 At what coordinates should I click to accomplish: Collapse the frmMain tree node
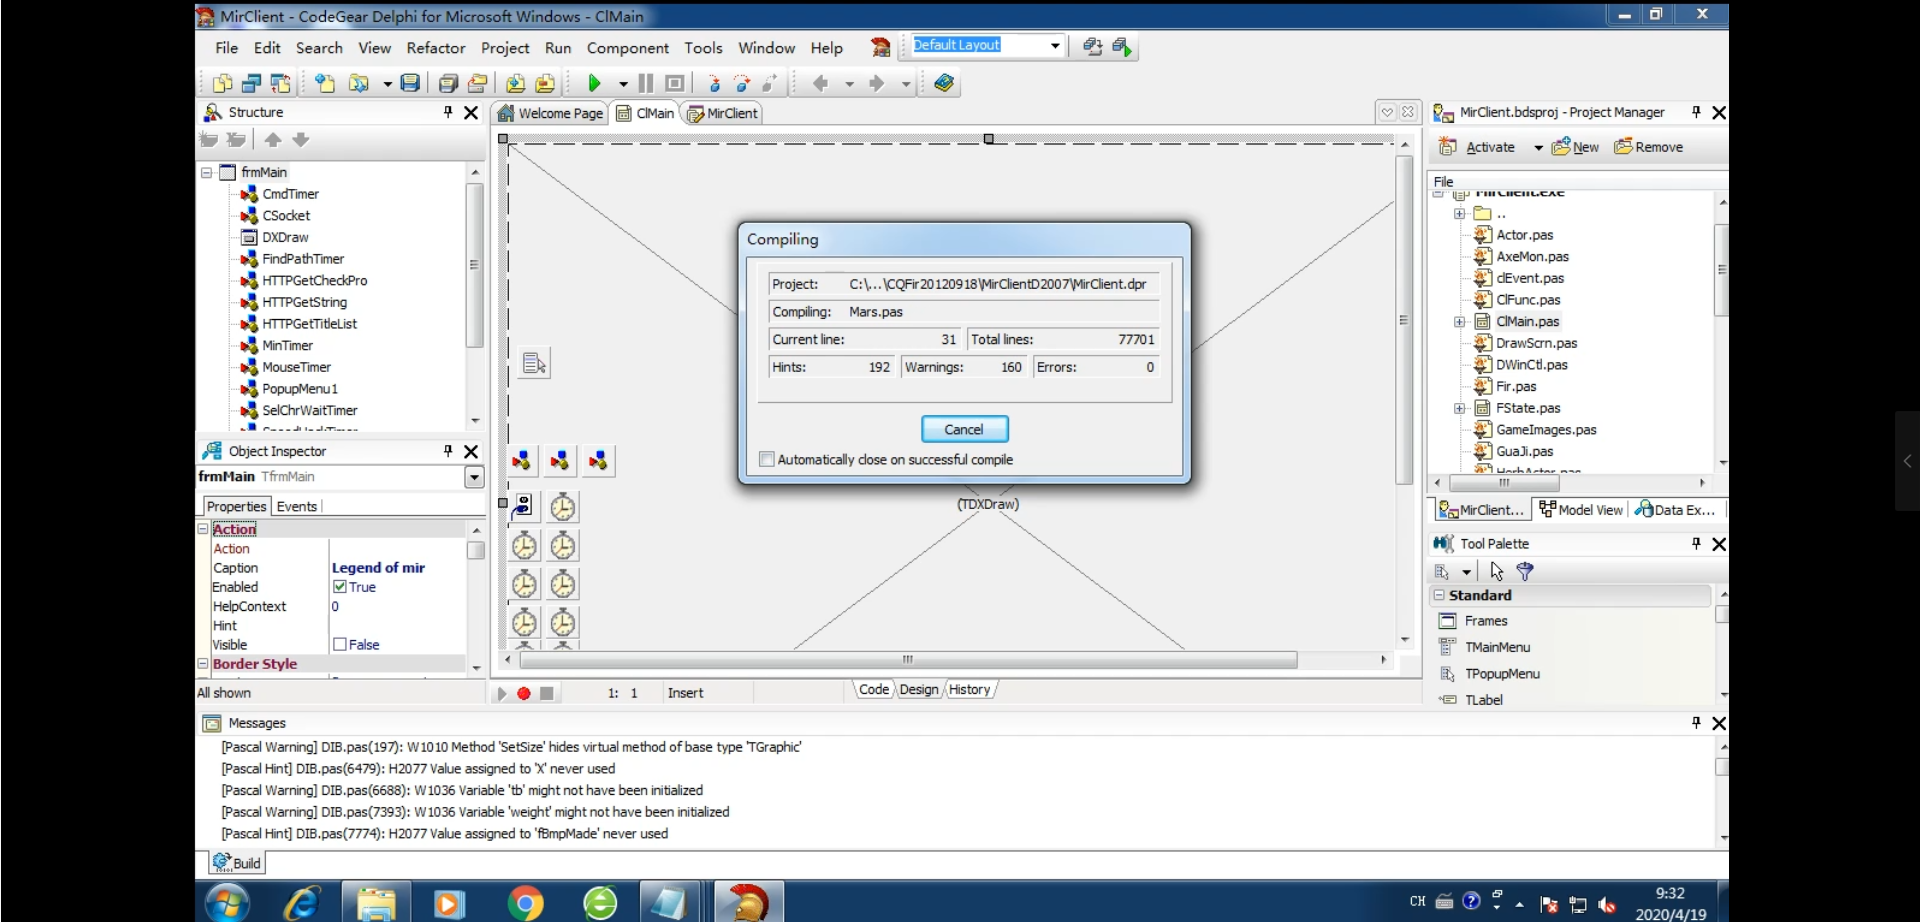coord(206,172)
